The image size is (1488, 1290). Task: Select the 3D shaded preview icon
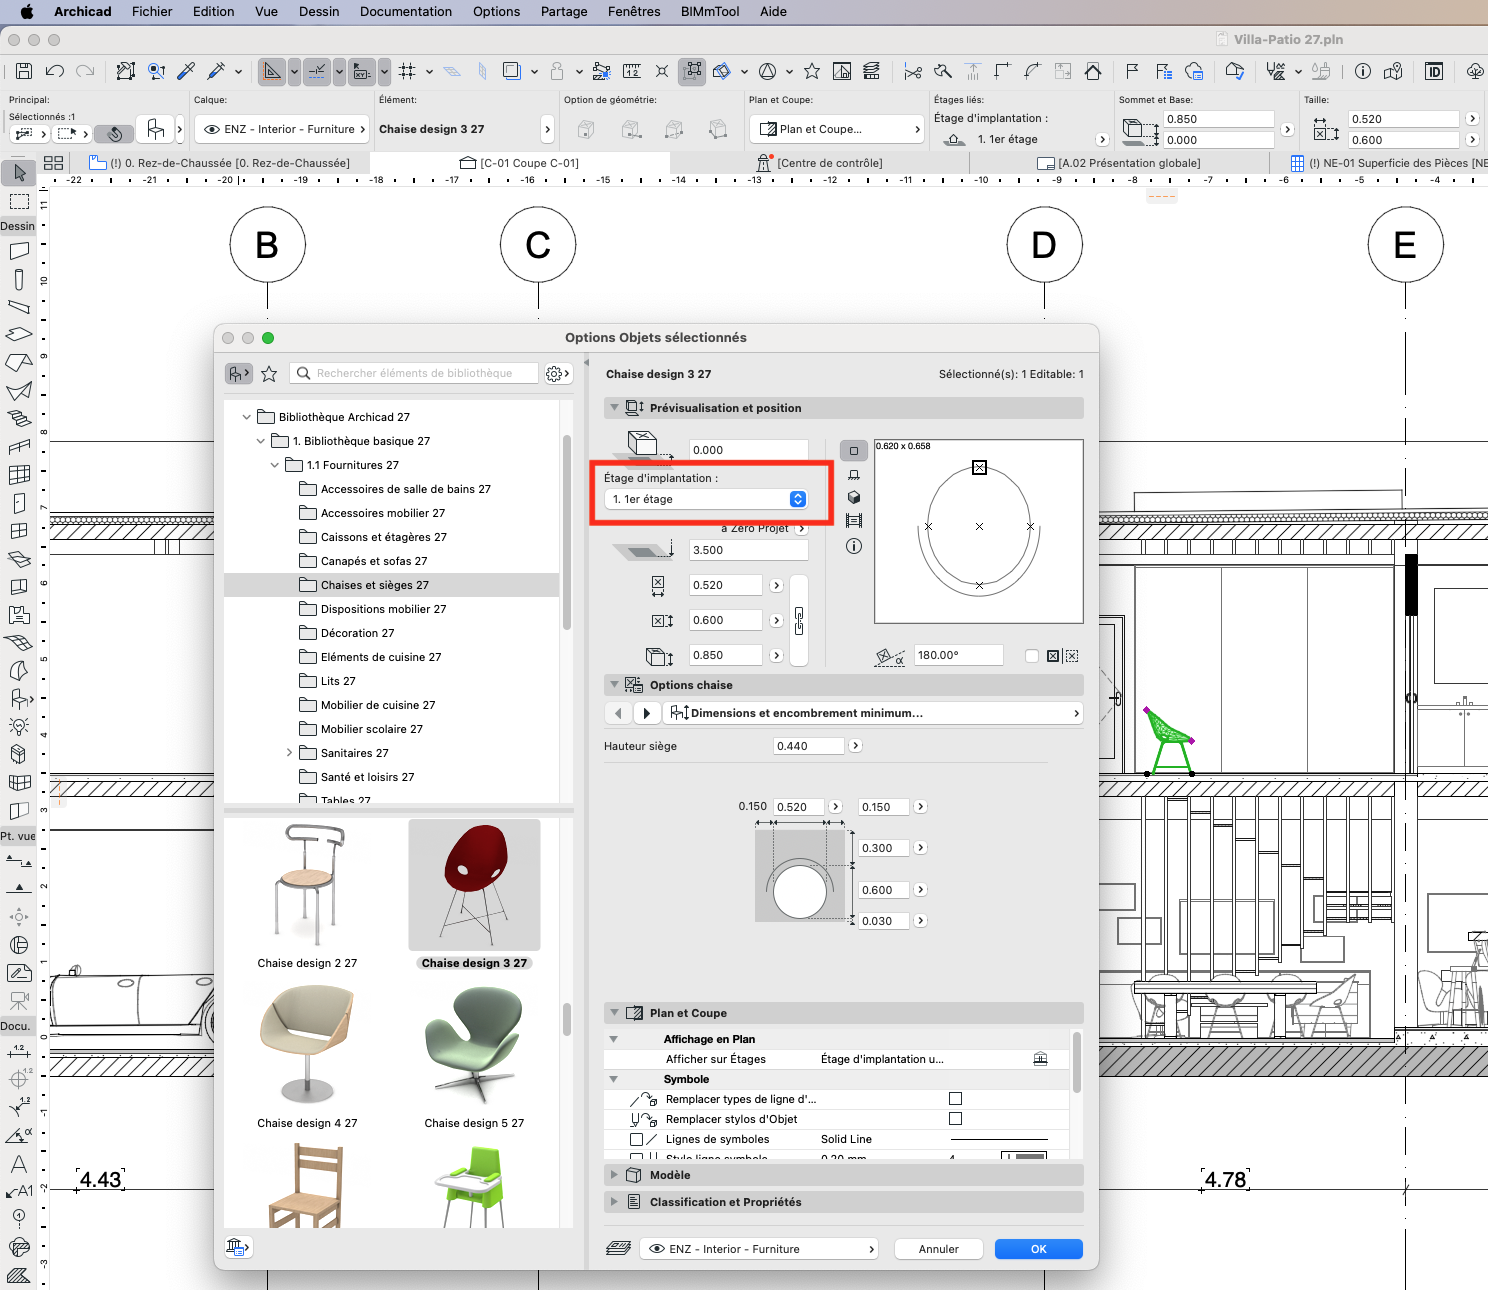point(854,497)
